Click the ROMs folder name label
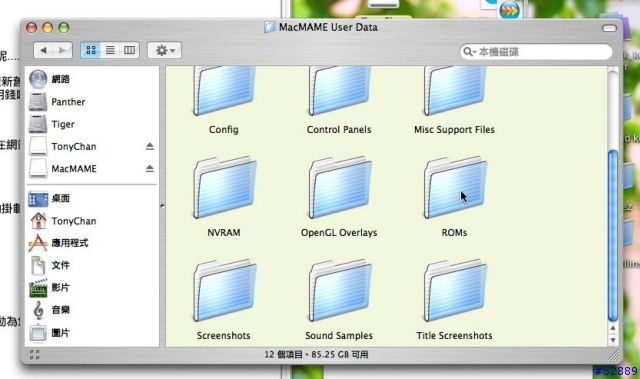The height and width of the screenshot is (379, 640). [454, 233]
